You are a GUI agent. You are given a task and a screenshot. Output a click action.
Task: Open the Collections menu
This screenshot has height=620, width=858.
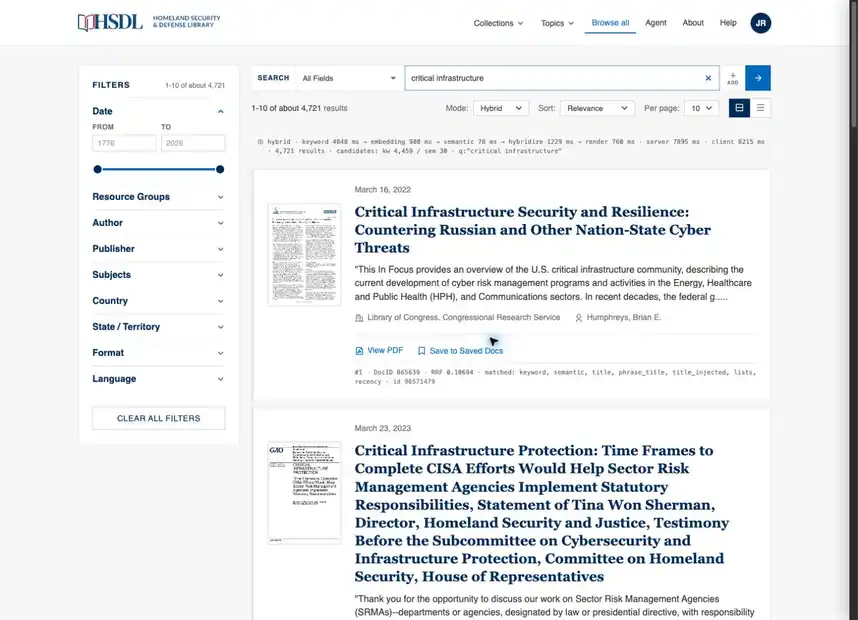click(x=498, y=23)
